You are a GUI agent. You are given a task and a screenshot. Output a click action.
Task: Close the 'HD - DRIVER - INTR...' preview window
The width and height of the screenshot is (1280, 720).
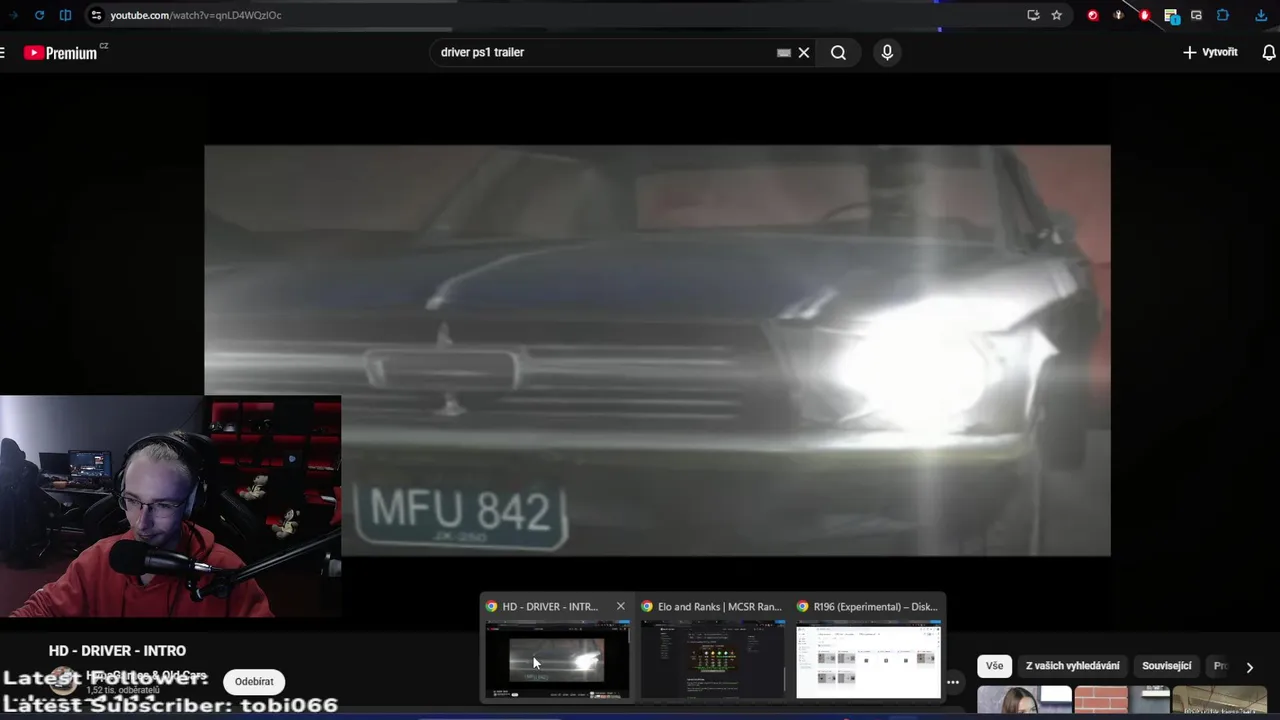point(621,606)
